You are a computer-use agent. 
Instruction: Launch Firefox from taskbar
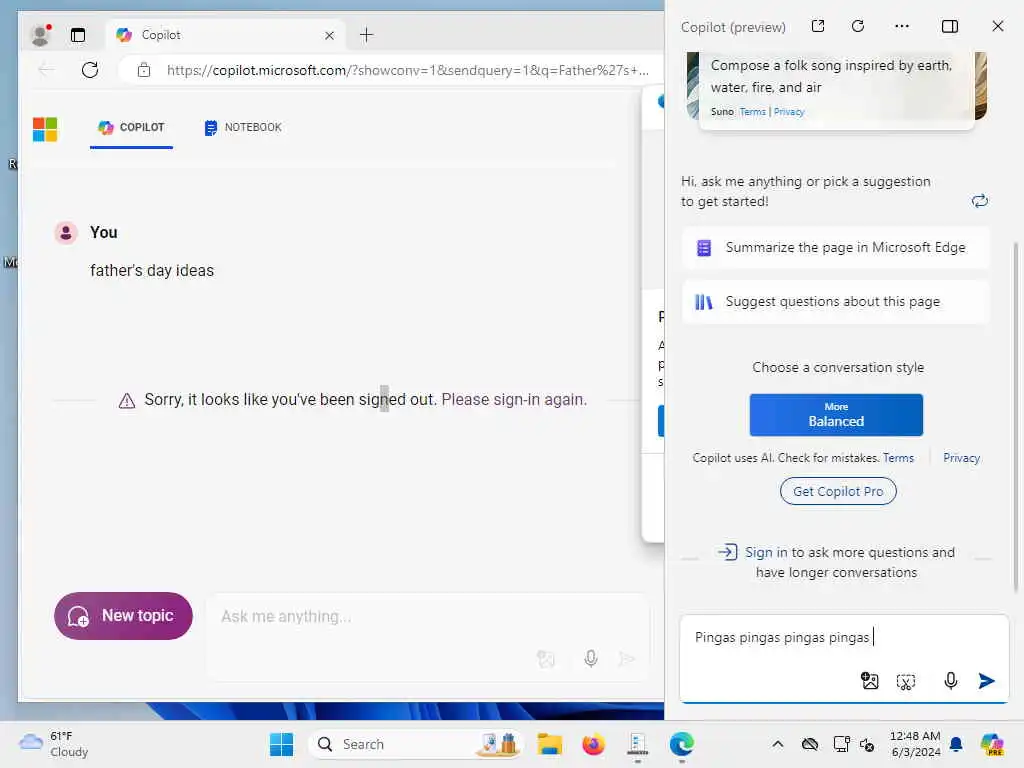(593, 744)
